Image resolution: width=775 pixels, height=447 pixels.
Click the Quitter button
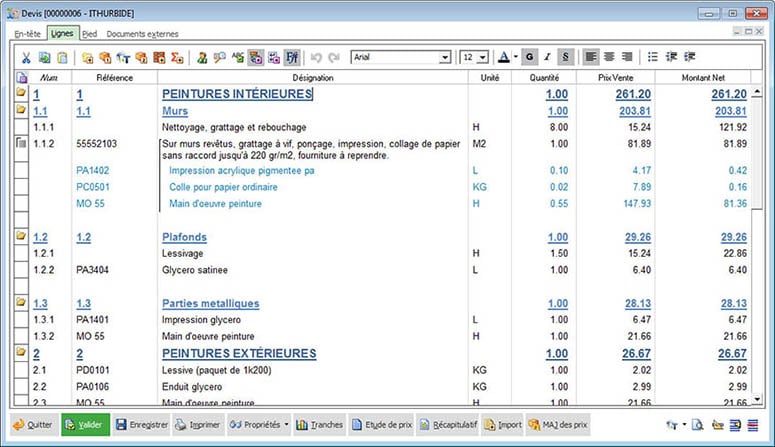[34, 425]
